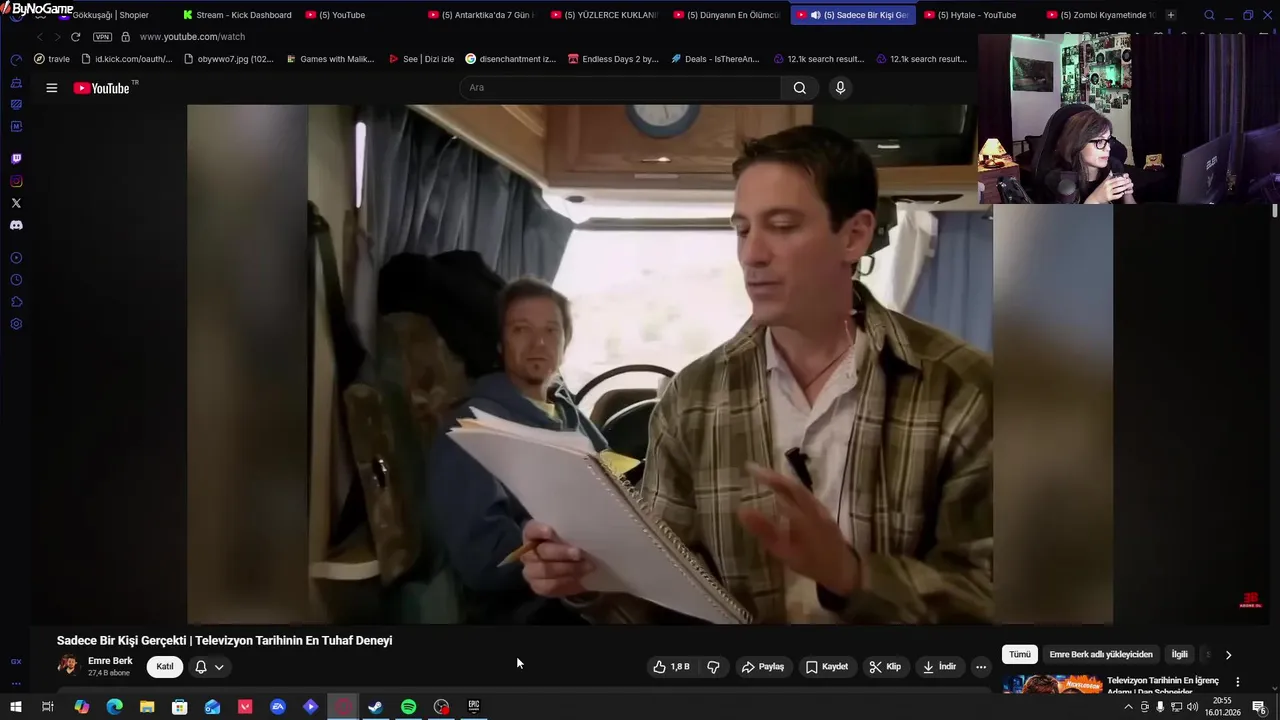1280x720 pixels.
Task: Switch to the '(5) Zombi Kıyametinde' tab
Action: [1100, 15]
